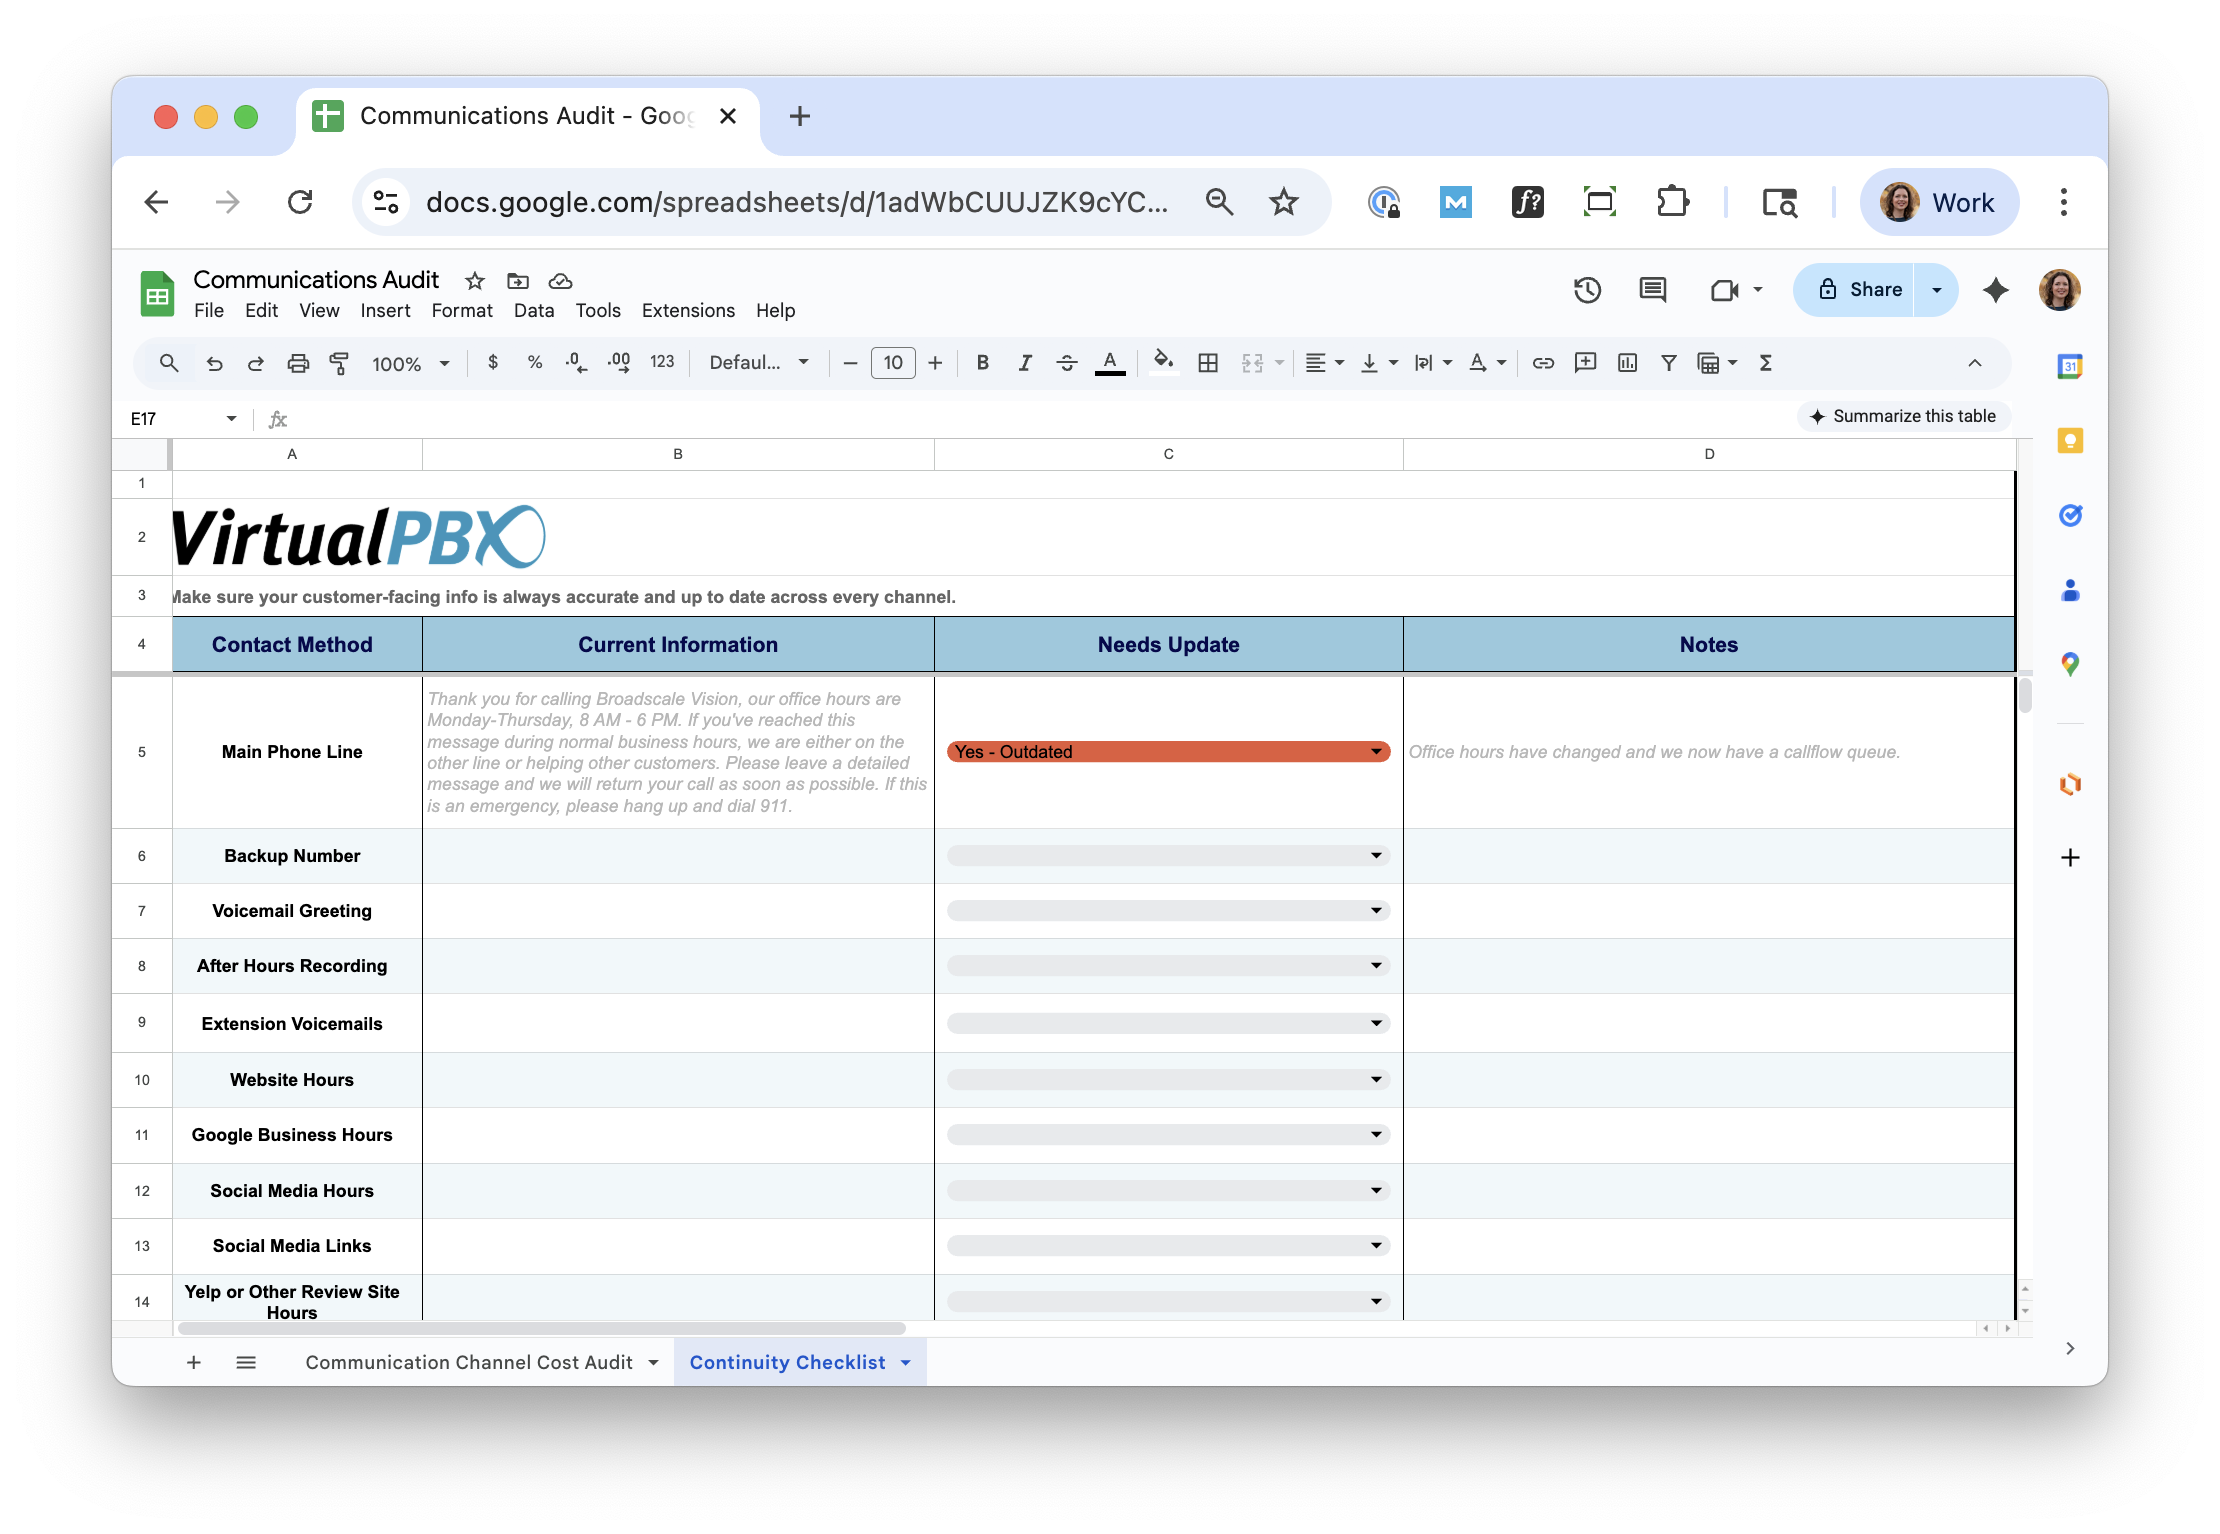Click the insert link icon
Screen dimensions: 2220x1534
[1543, 363]
